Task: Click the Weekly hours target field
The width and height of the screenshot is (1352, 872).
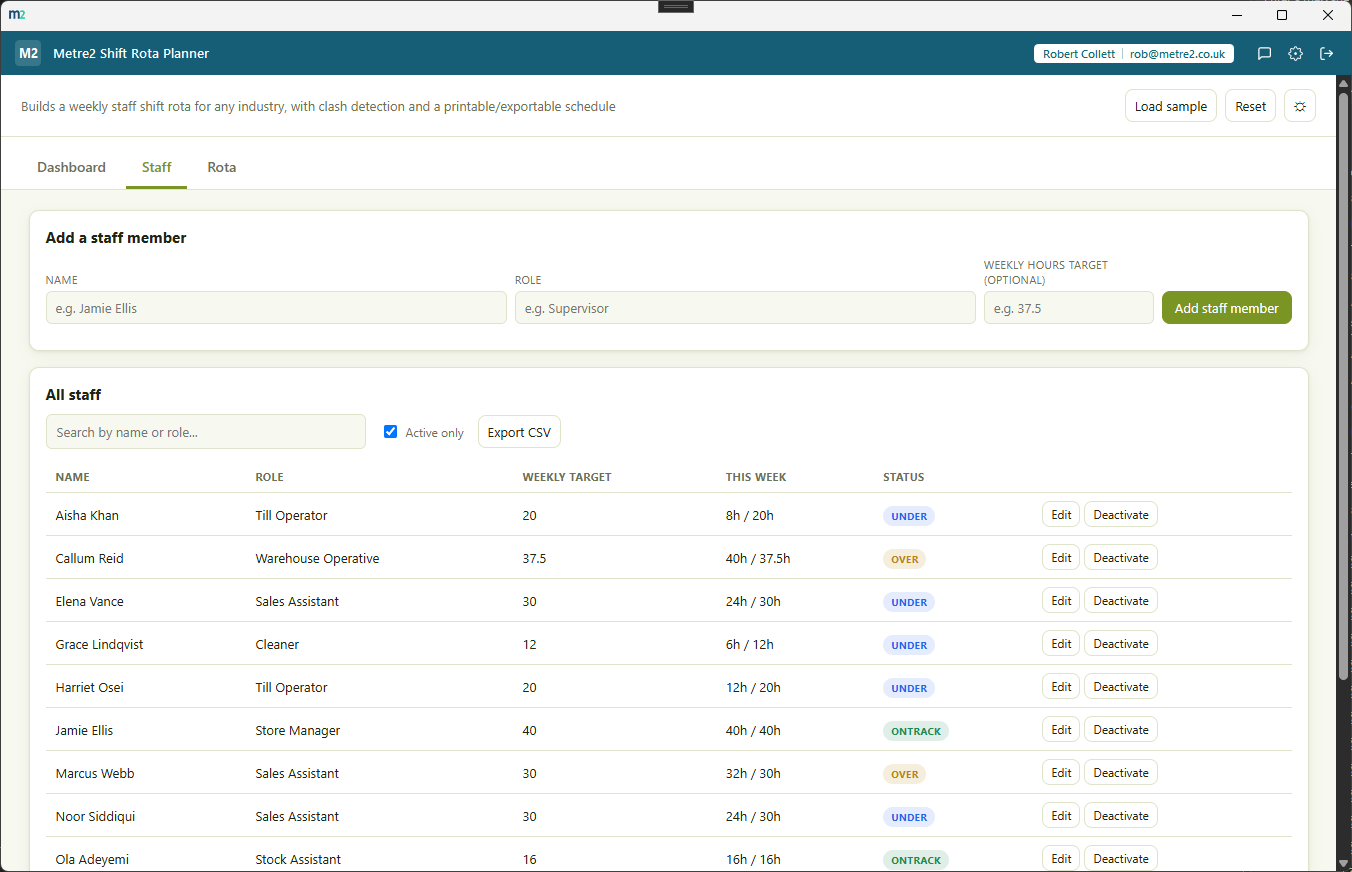Action: (x=1068, y=308)
